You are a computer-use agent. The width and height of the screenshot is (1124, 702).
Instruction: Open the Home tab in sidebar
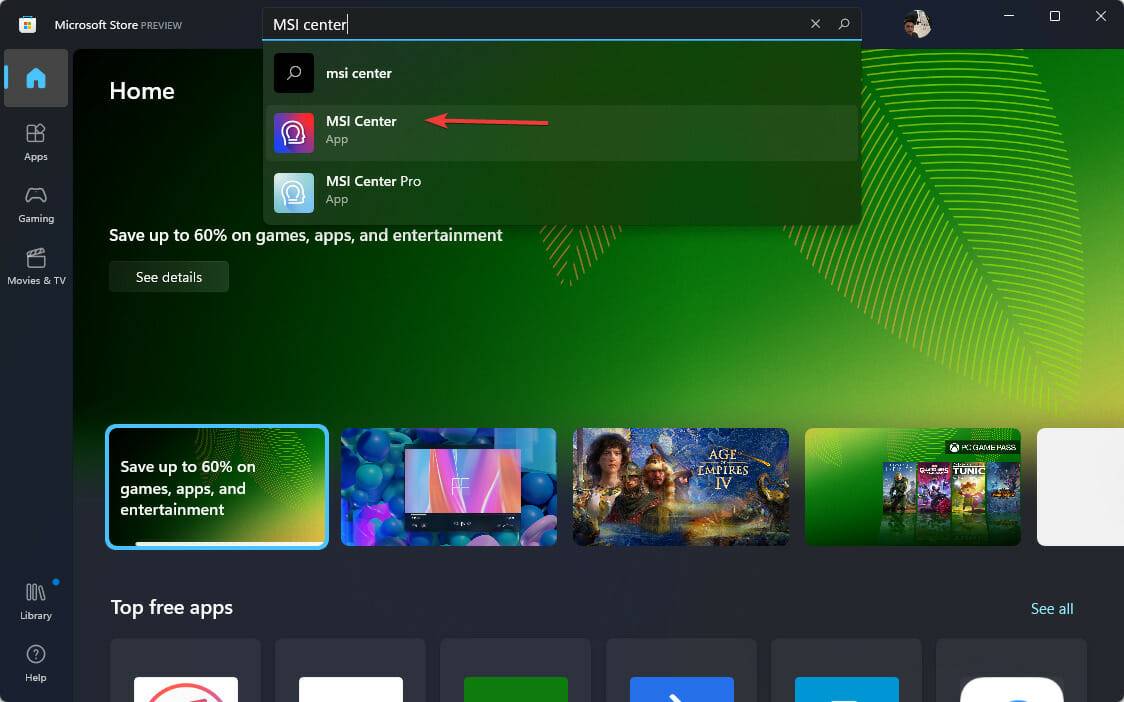point(36,78)
